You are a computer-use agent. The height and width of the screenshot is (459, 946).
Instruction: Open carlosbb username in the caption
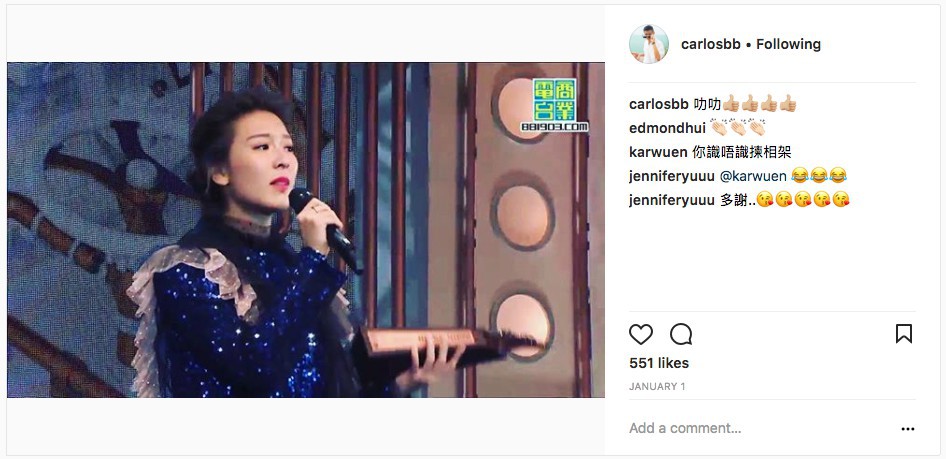point(658,104)
